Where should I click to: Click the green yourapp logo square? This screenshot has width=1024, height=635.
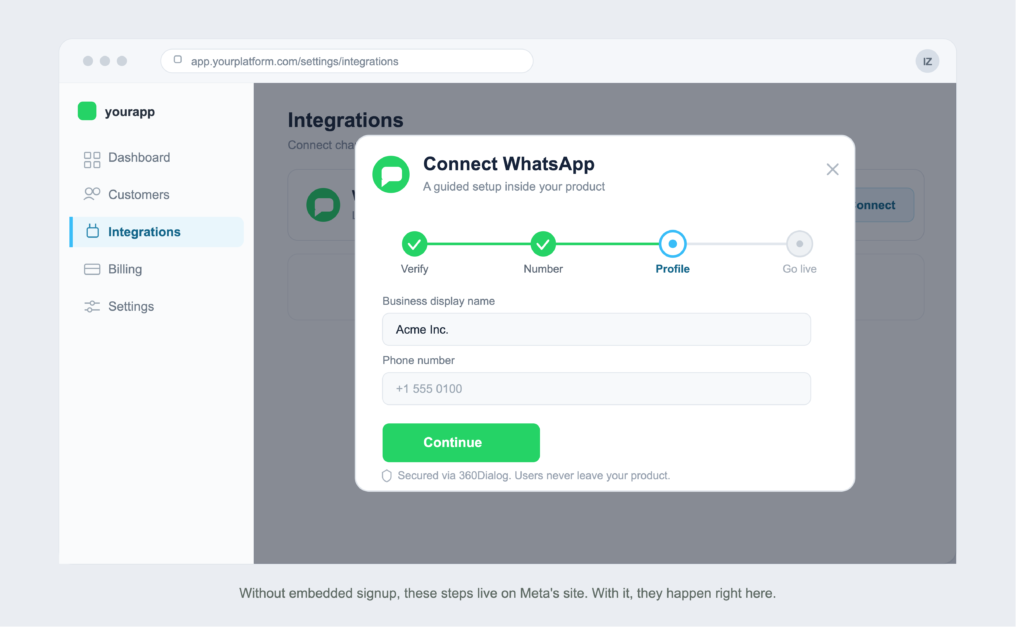point(88,112)
